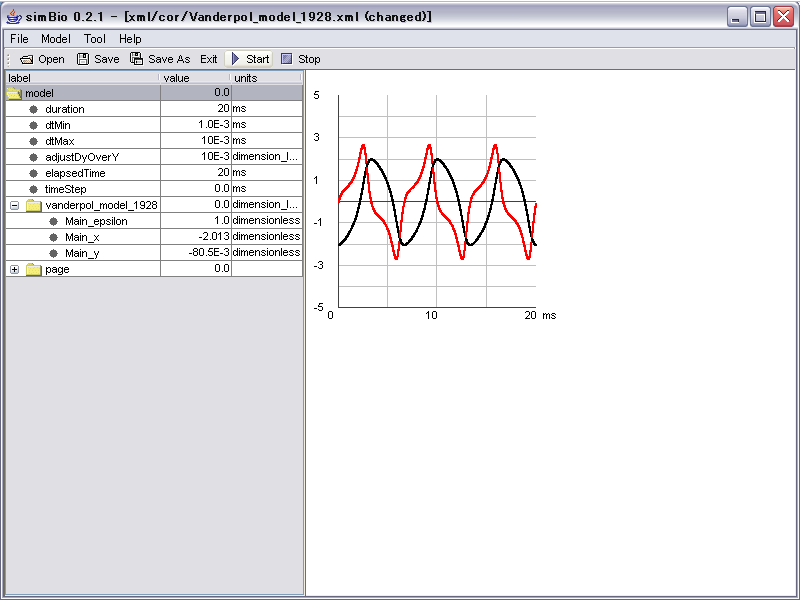Click the Open folder icon in toolbar
The width and height of the screenshot is (800, 600).
coord(26,59)
